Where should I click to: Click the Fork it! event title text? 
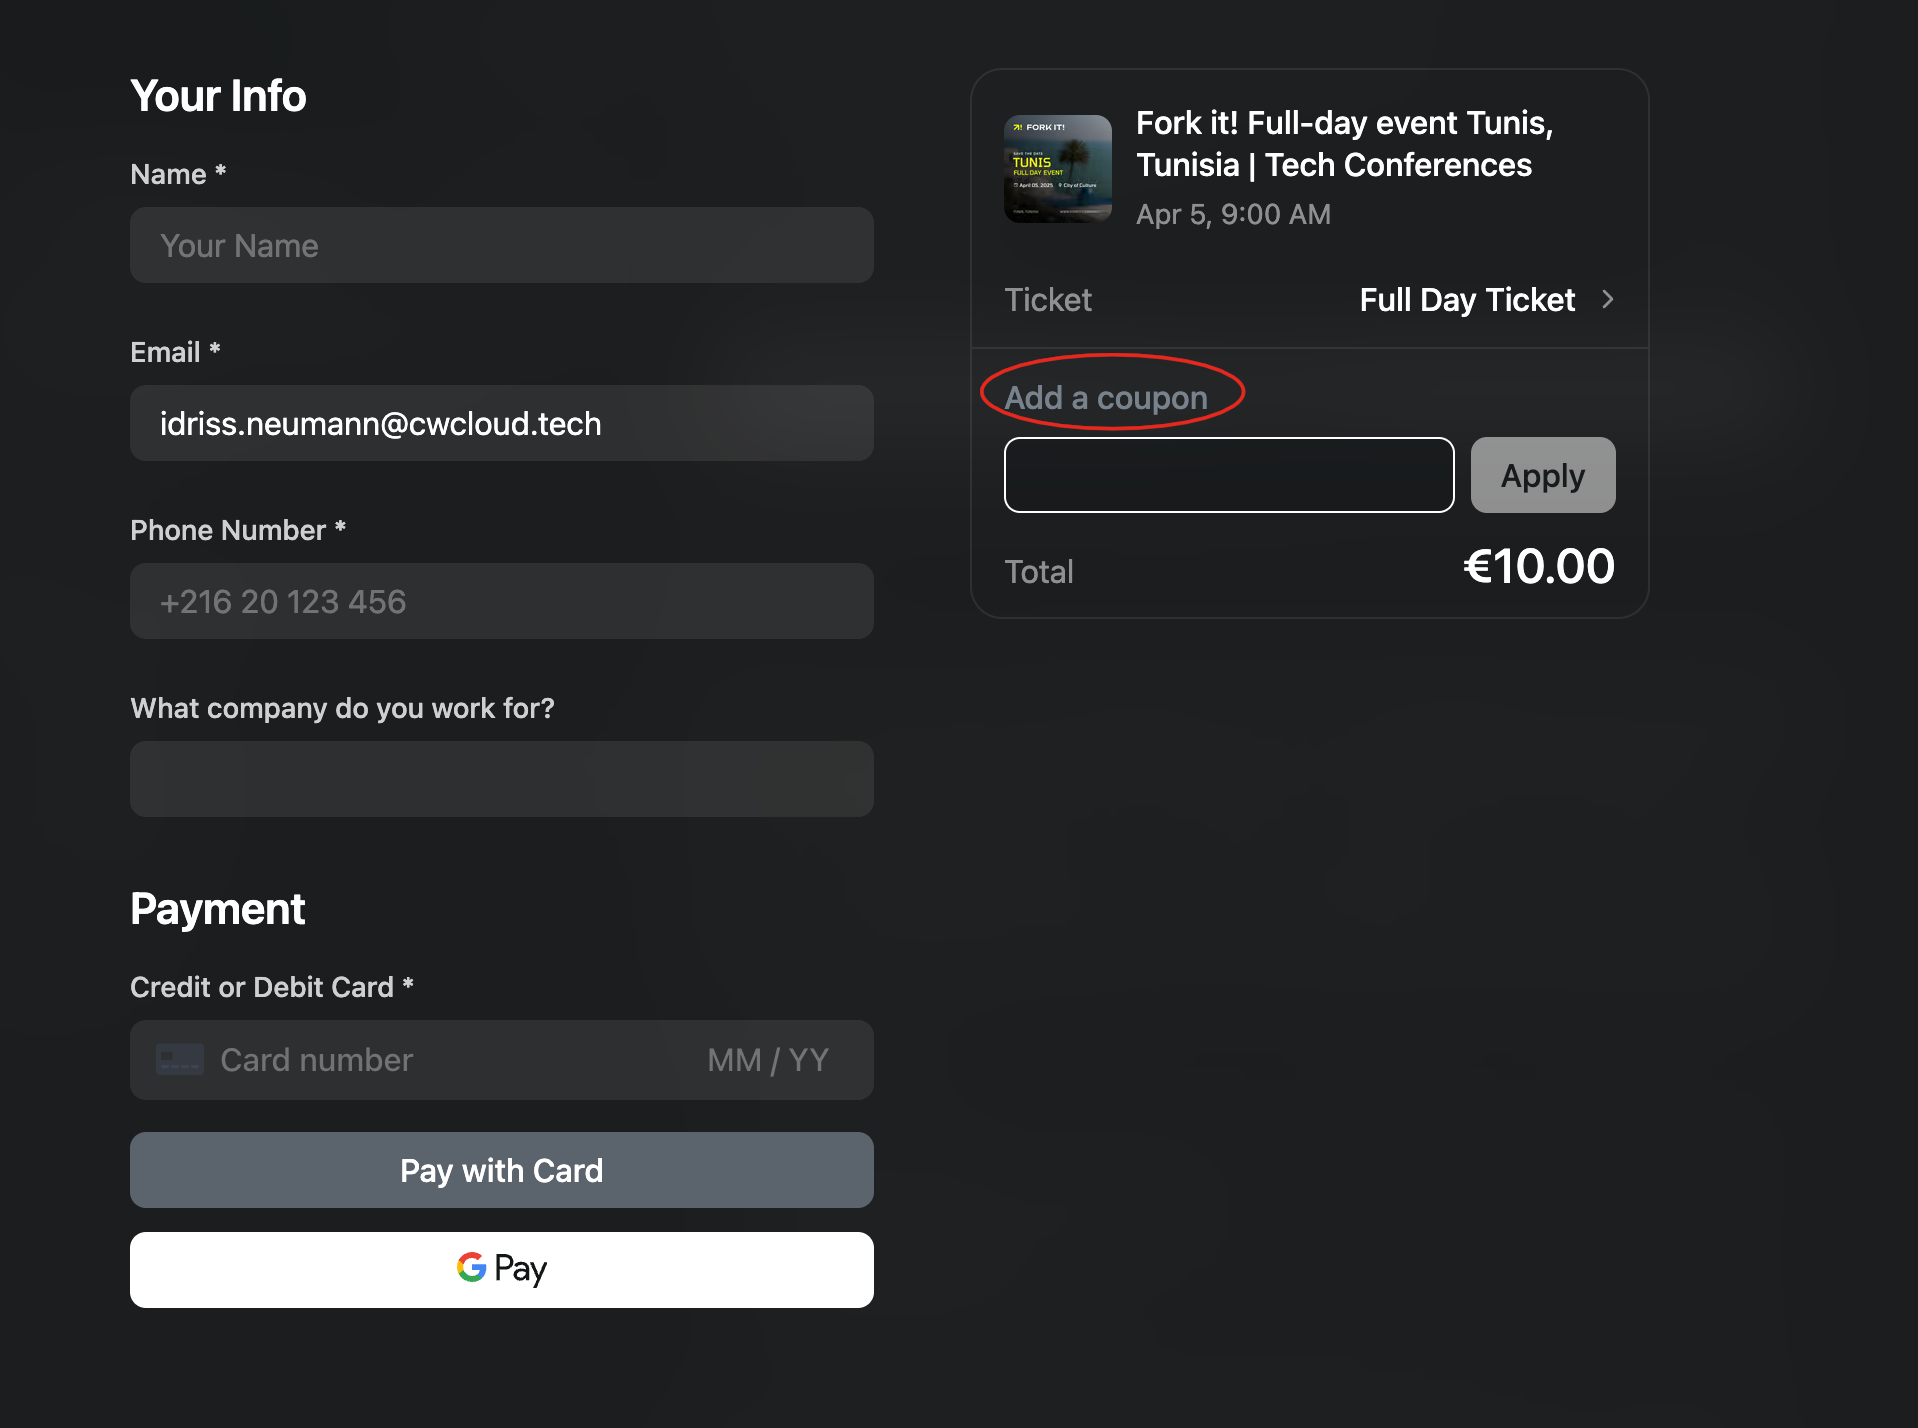click(1344, 144)
